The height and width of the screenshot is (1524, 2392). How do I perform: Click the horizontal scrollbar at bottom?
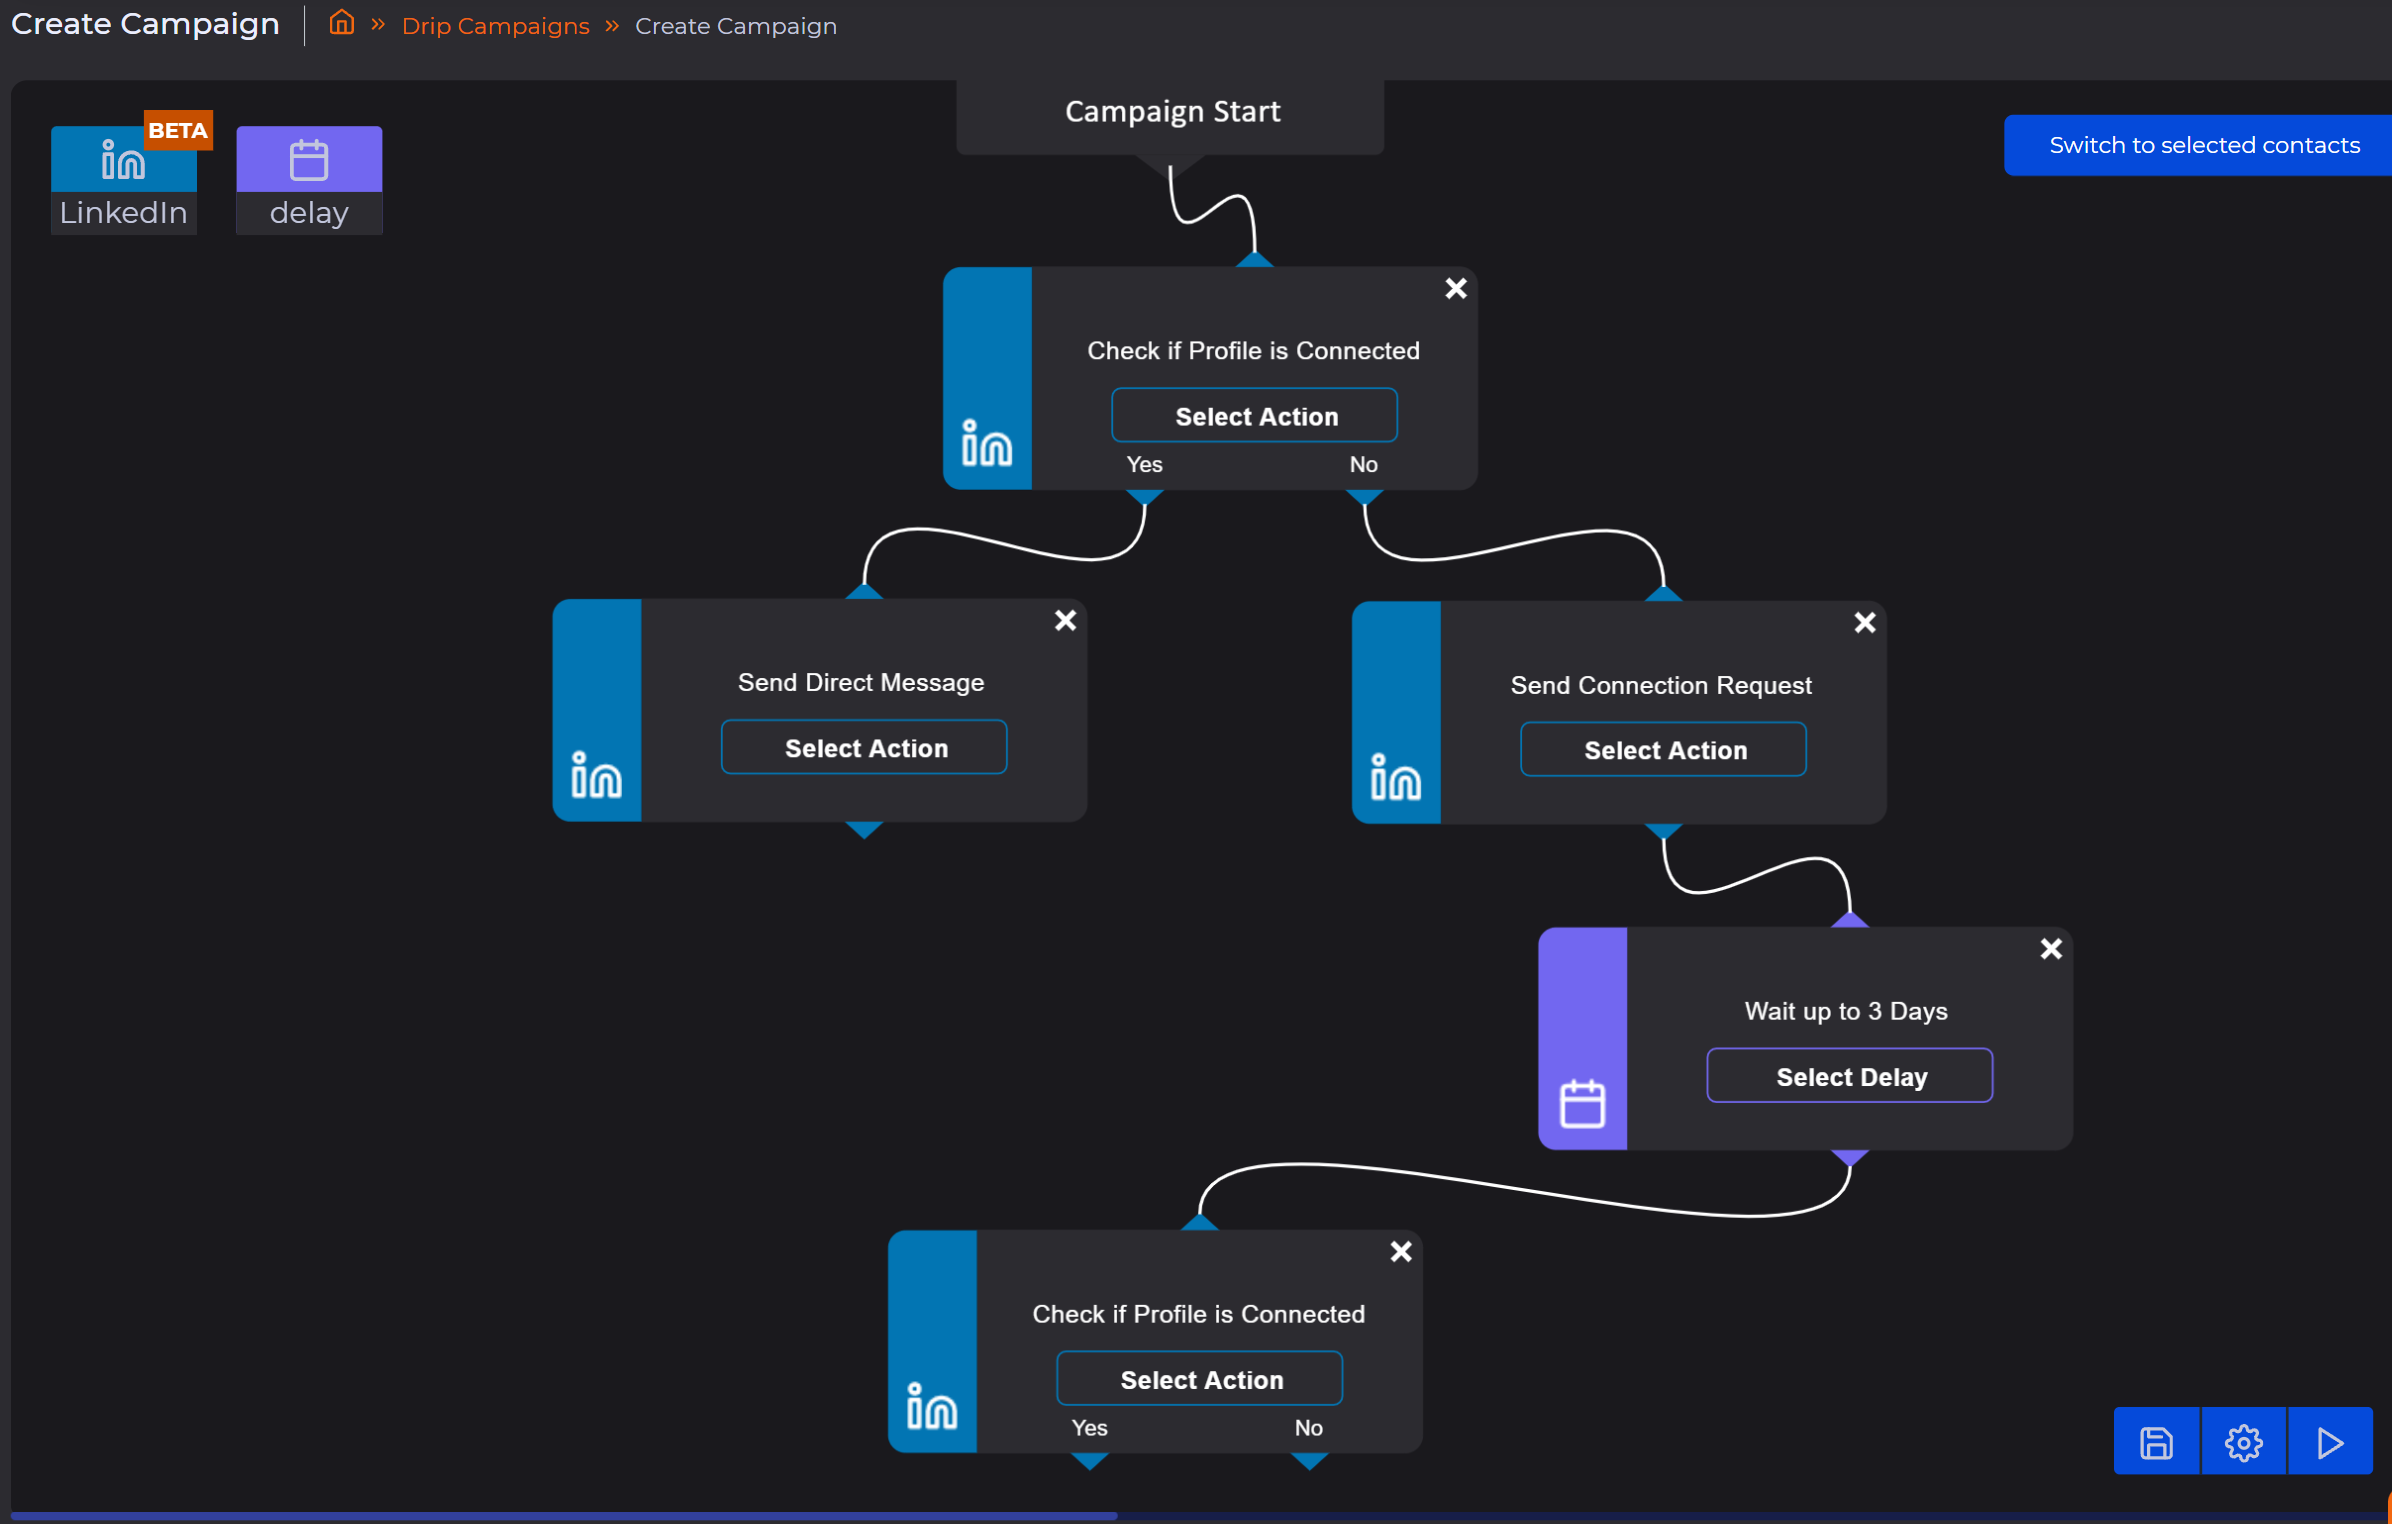coord(563,1515)
